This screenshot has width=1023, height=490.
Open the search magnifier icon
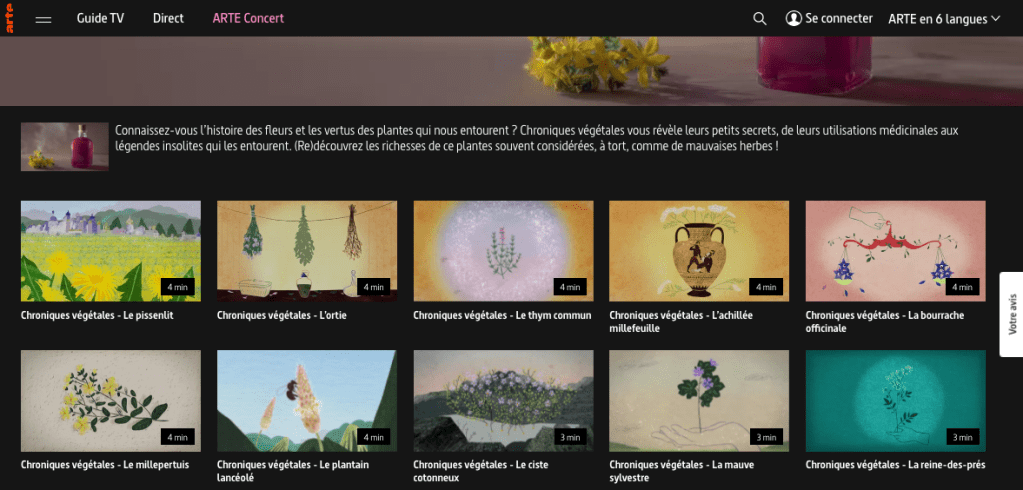759,18
